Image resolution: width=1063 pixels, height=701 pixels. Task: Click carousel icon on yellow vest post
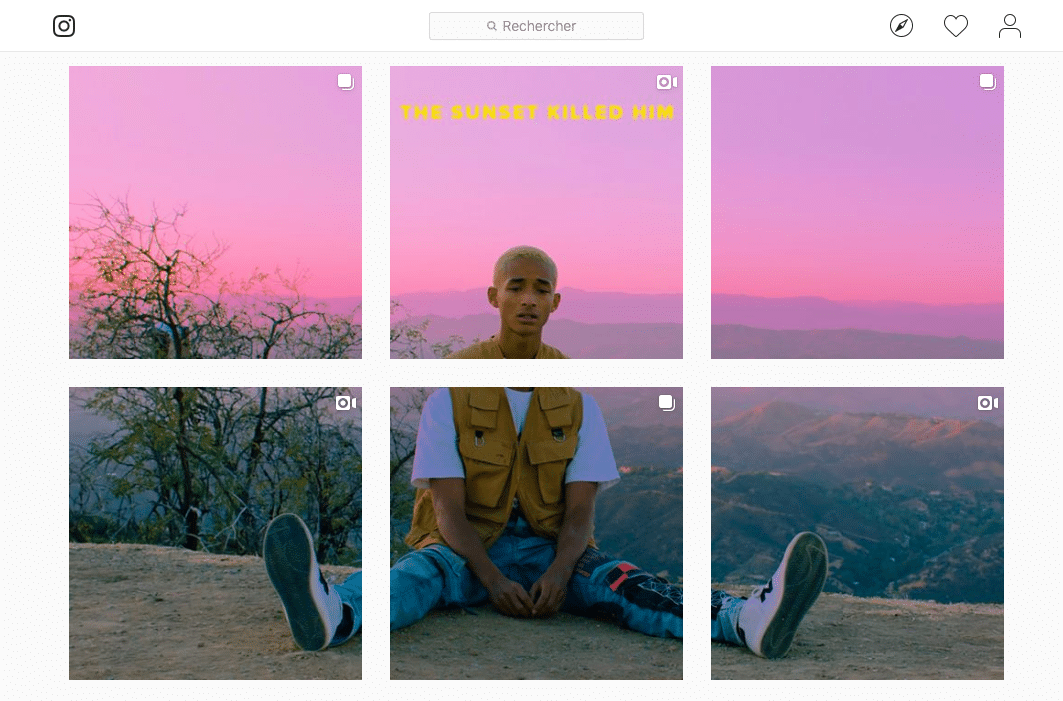click(x=667, y=403)
